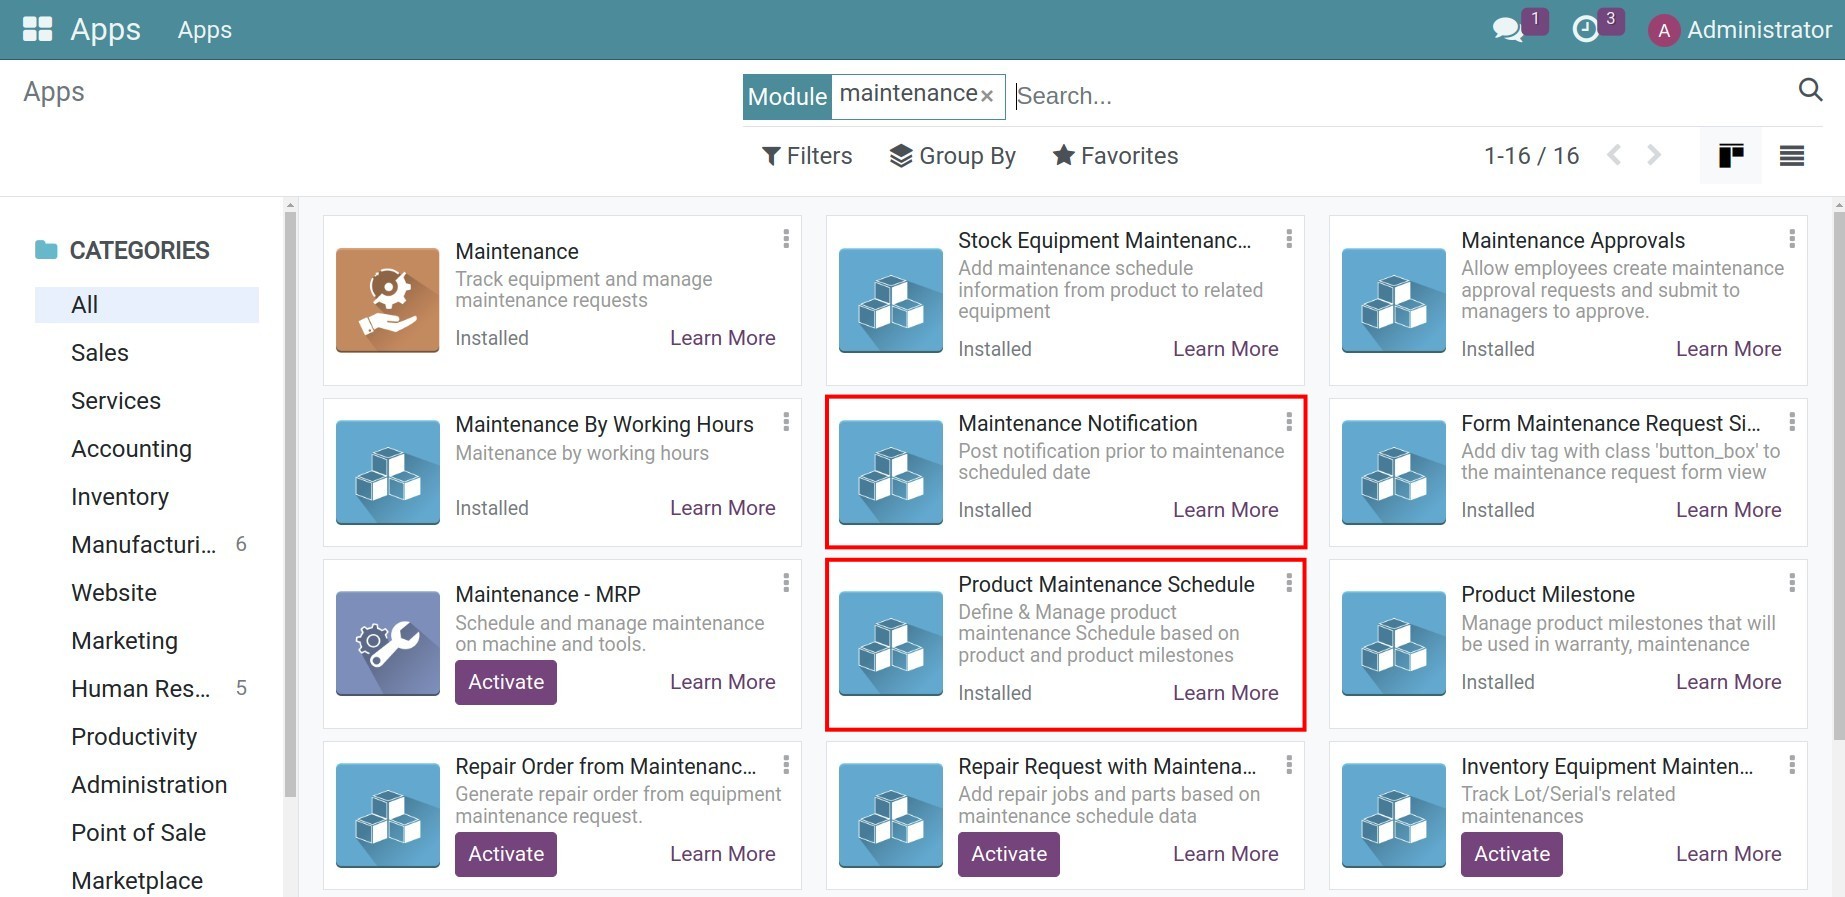
Task: Click the Stock Equipment Maintenance cube icon
Action: pyautogui.click(x=891, y=300)
